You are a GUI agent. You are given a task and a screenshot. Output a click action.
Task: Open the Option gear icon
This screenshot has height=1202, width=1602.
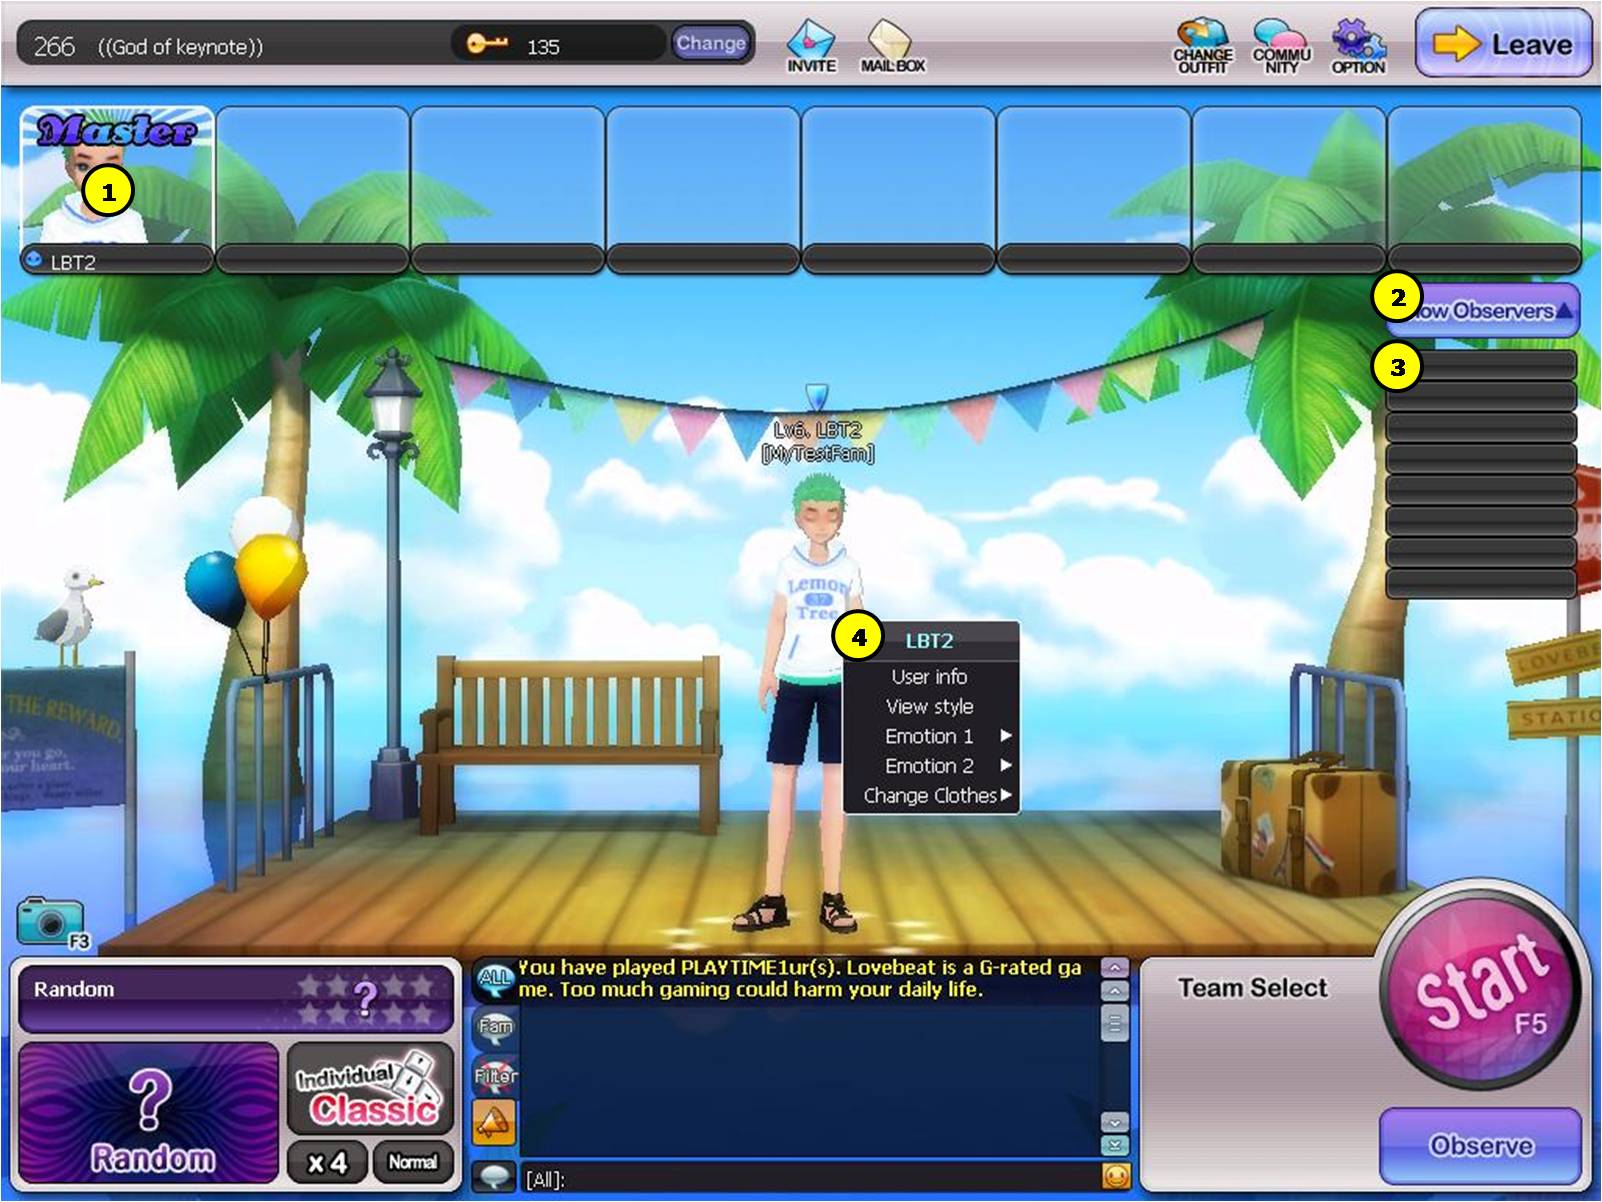[1358, 47]
